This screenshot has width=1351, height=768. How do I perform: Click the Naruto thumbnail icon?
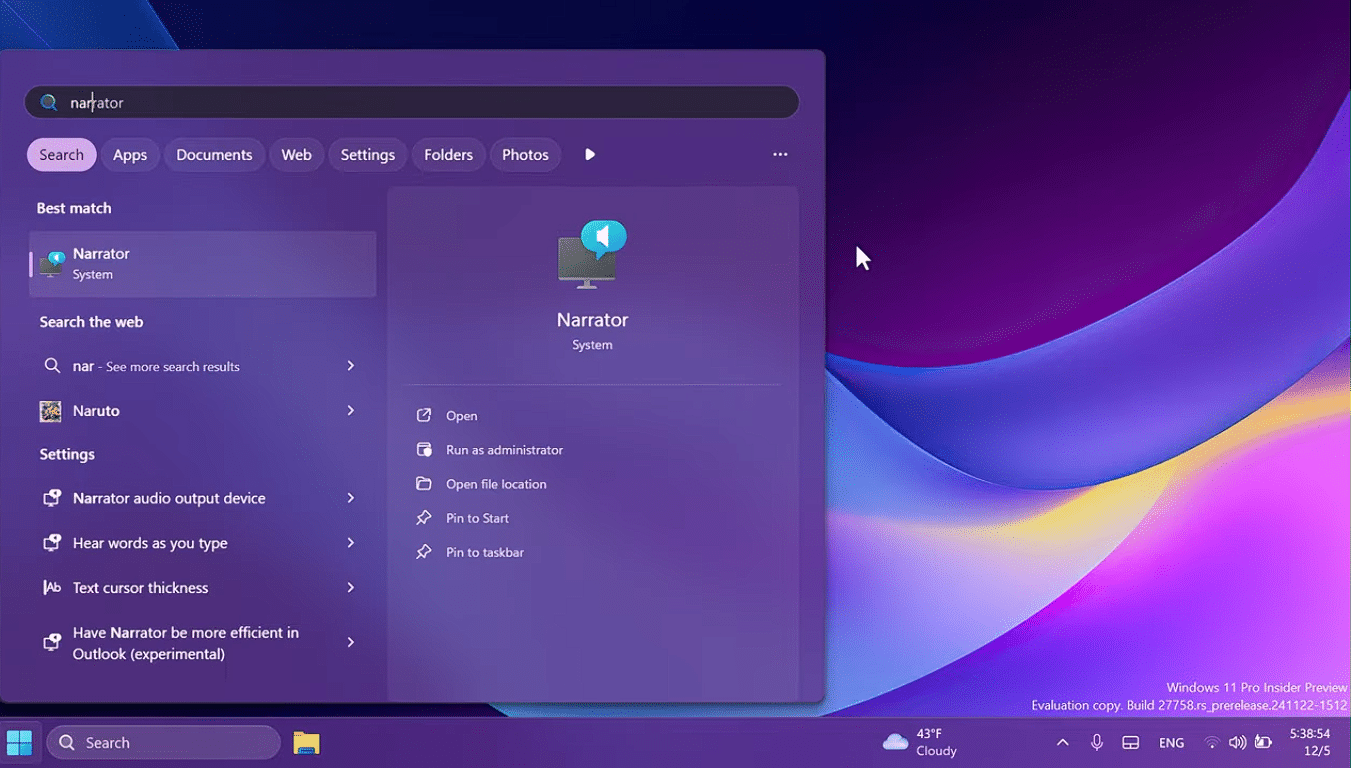[x=50, y=411]
